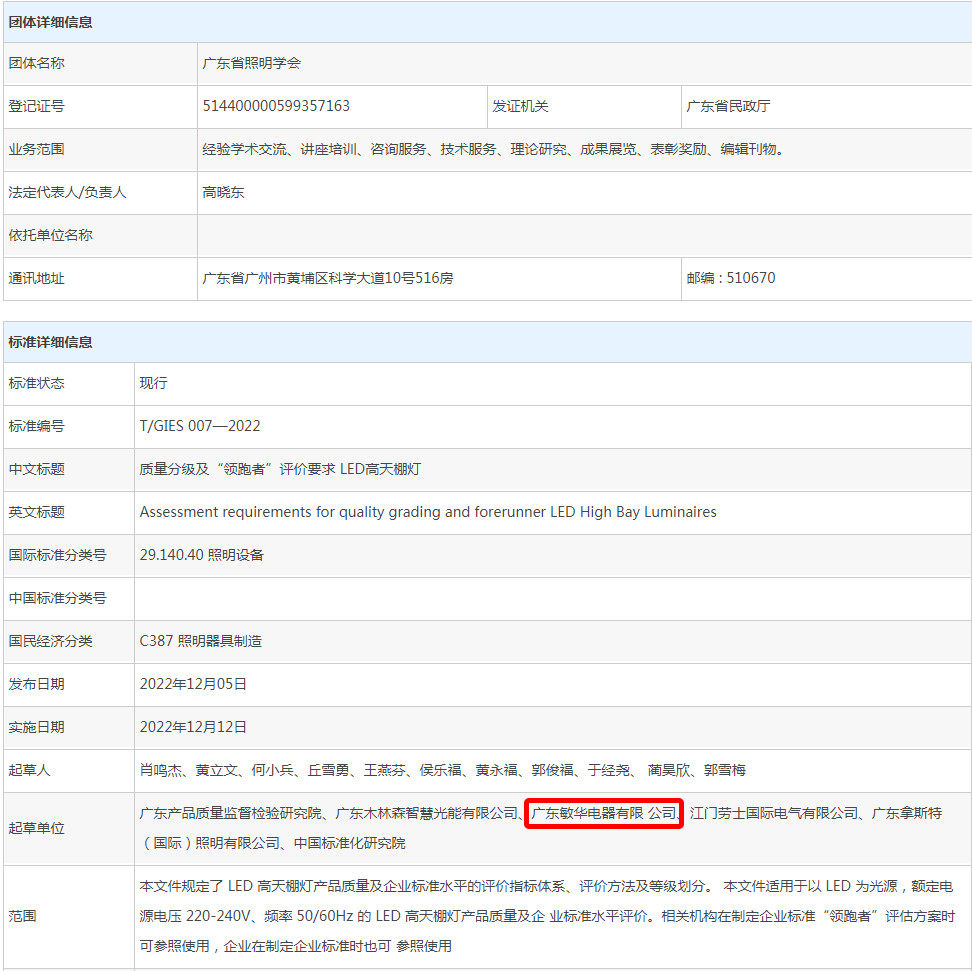
Task: Click the legal representative name 高晓东
Action: (x=223, y=192)
